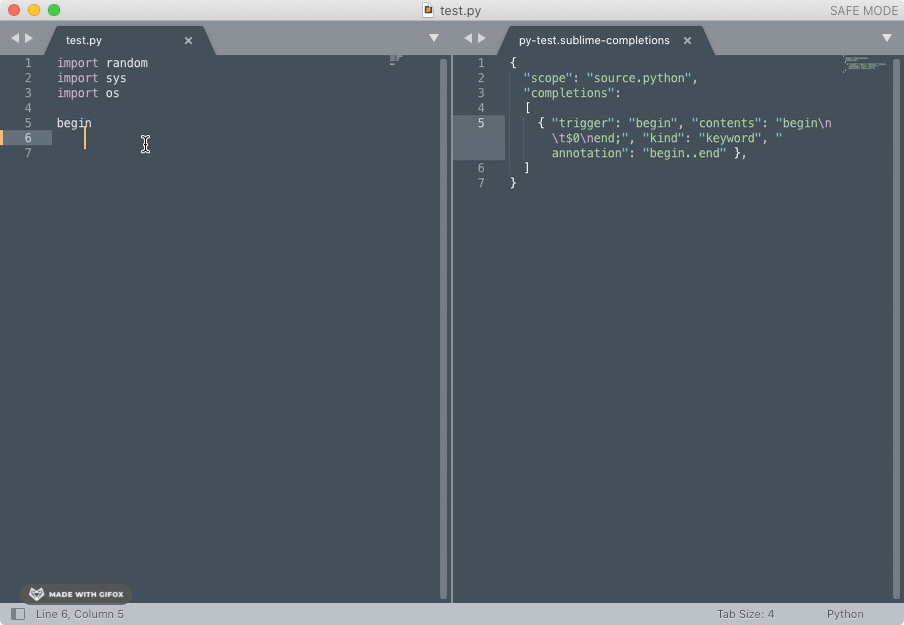Close the py-test.sublime-completions tab
This screenshot has width=904, height=625.
coord(687,41)
